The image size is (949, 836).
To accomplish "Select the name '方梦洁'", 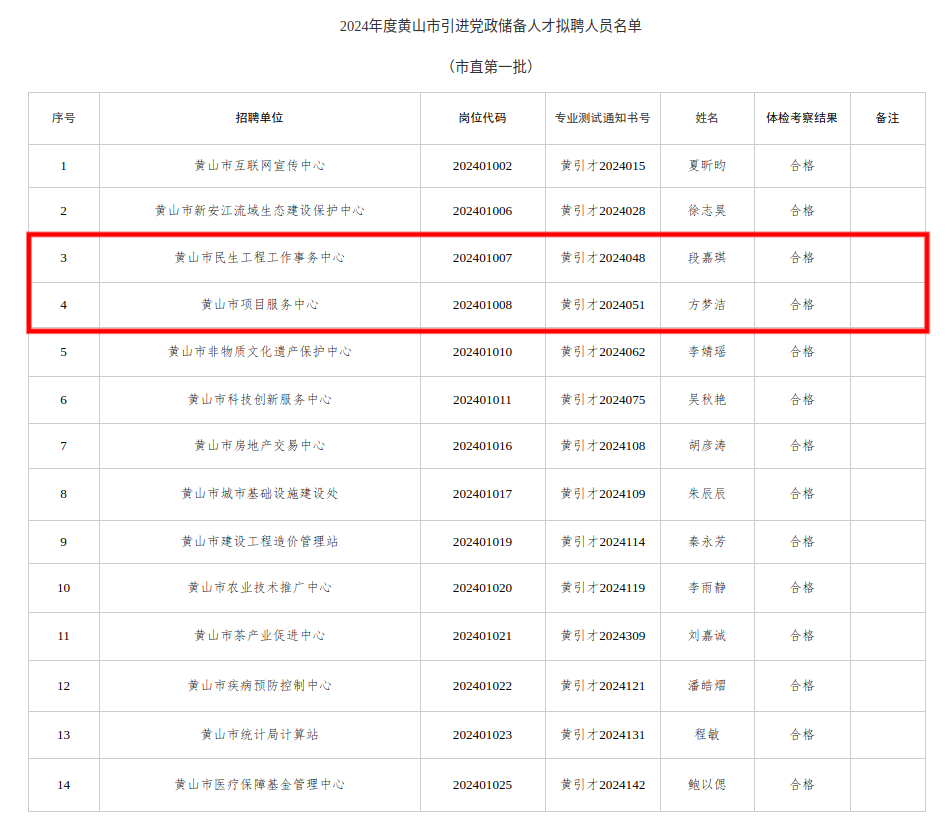I will [707, 304].
